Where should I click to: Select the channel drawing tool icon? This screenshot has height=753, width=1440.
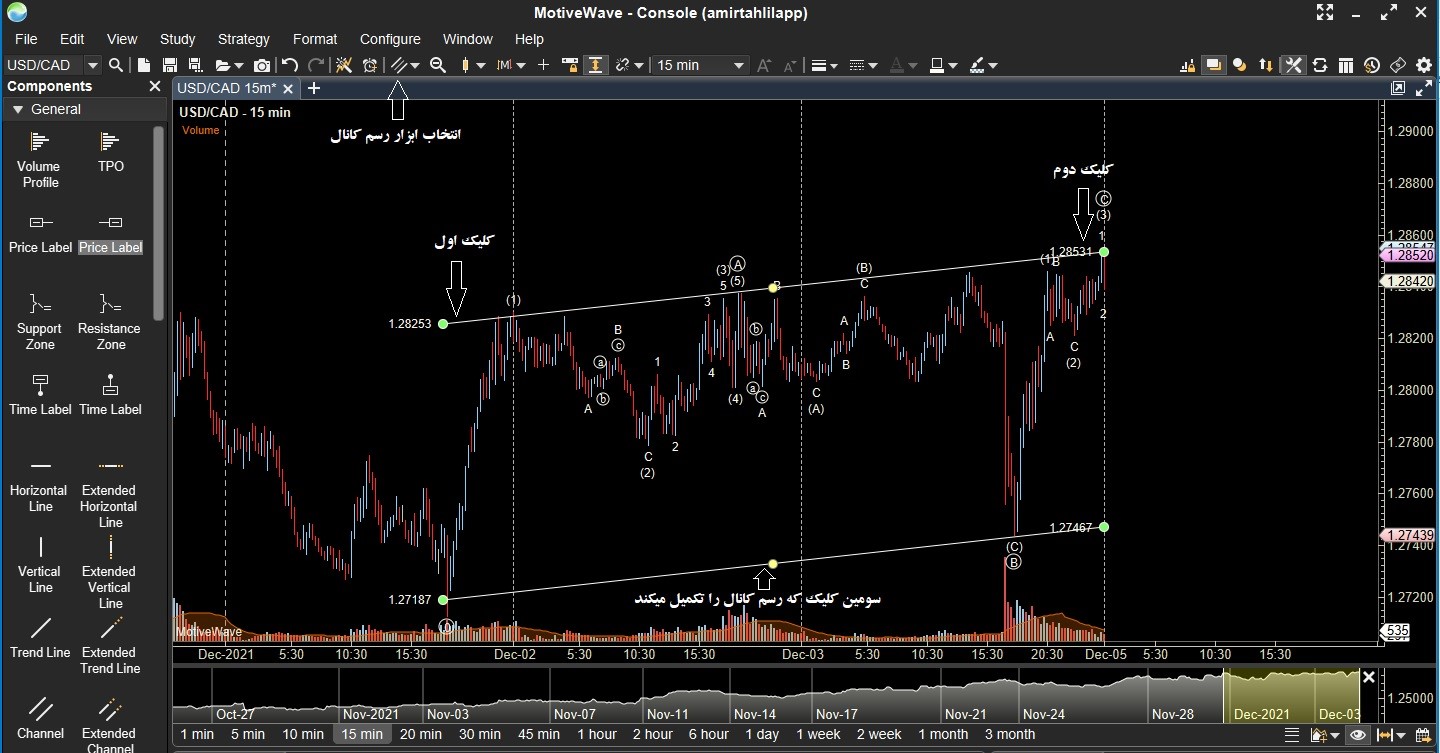[399, 65]
